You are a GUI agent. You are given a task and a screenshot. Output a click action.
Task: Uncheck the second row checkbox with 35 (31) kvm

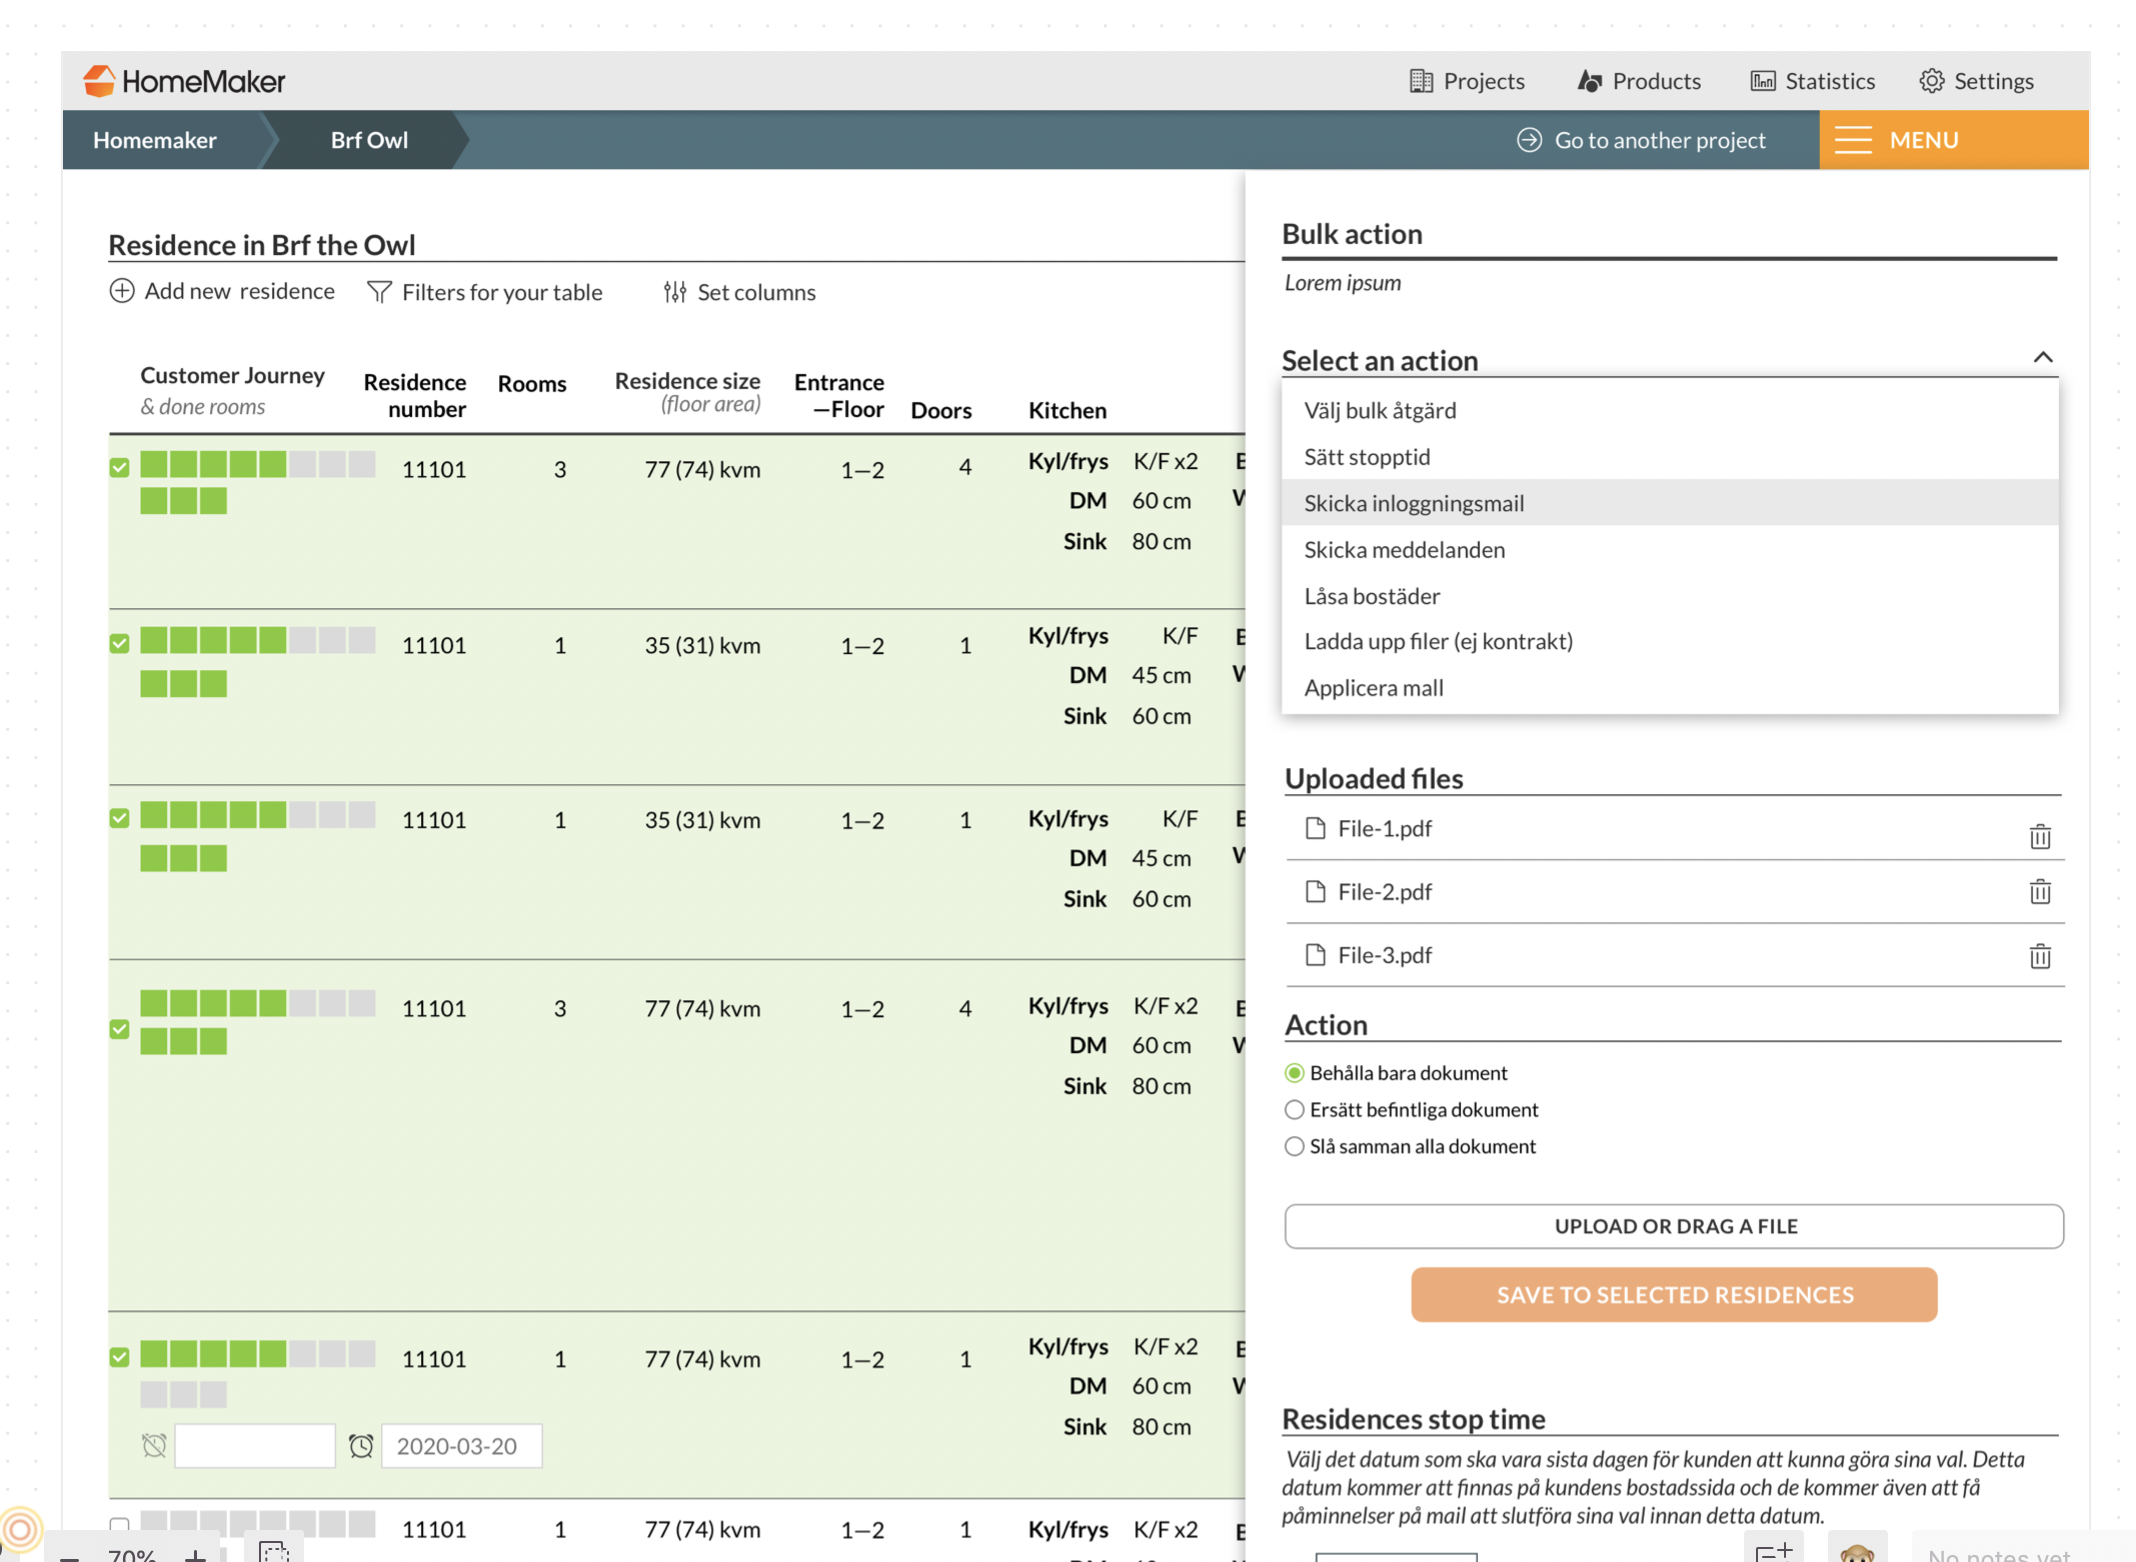point(120,642)
